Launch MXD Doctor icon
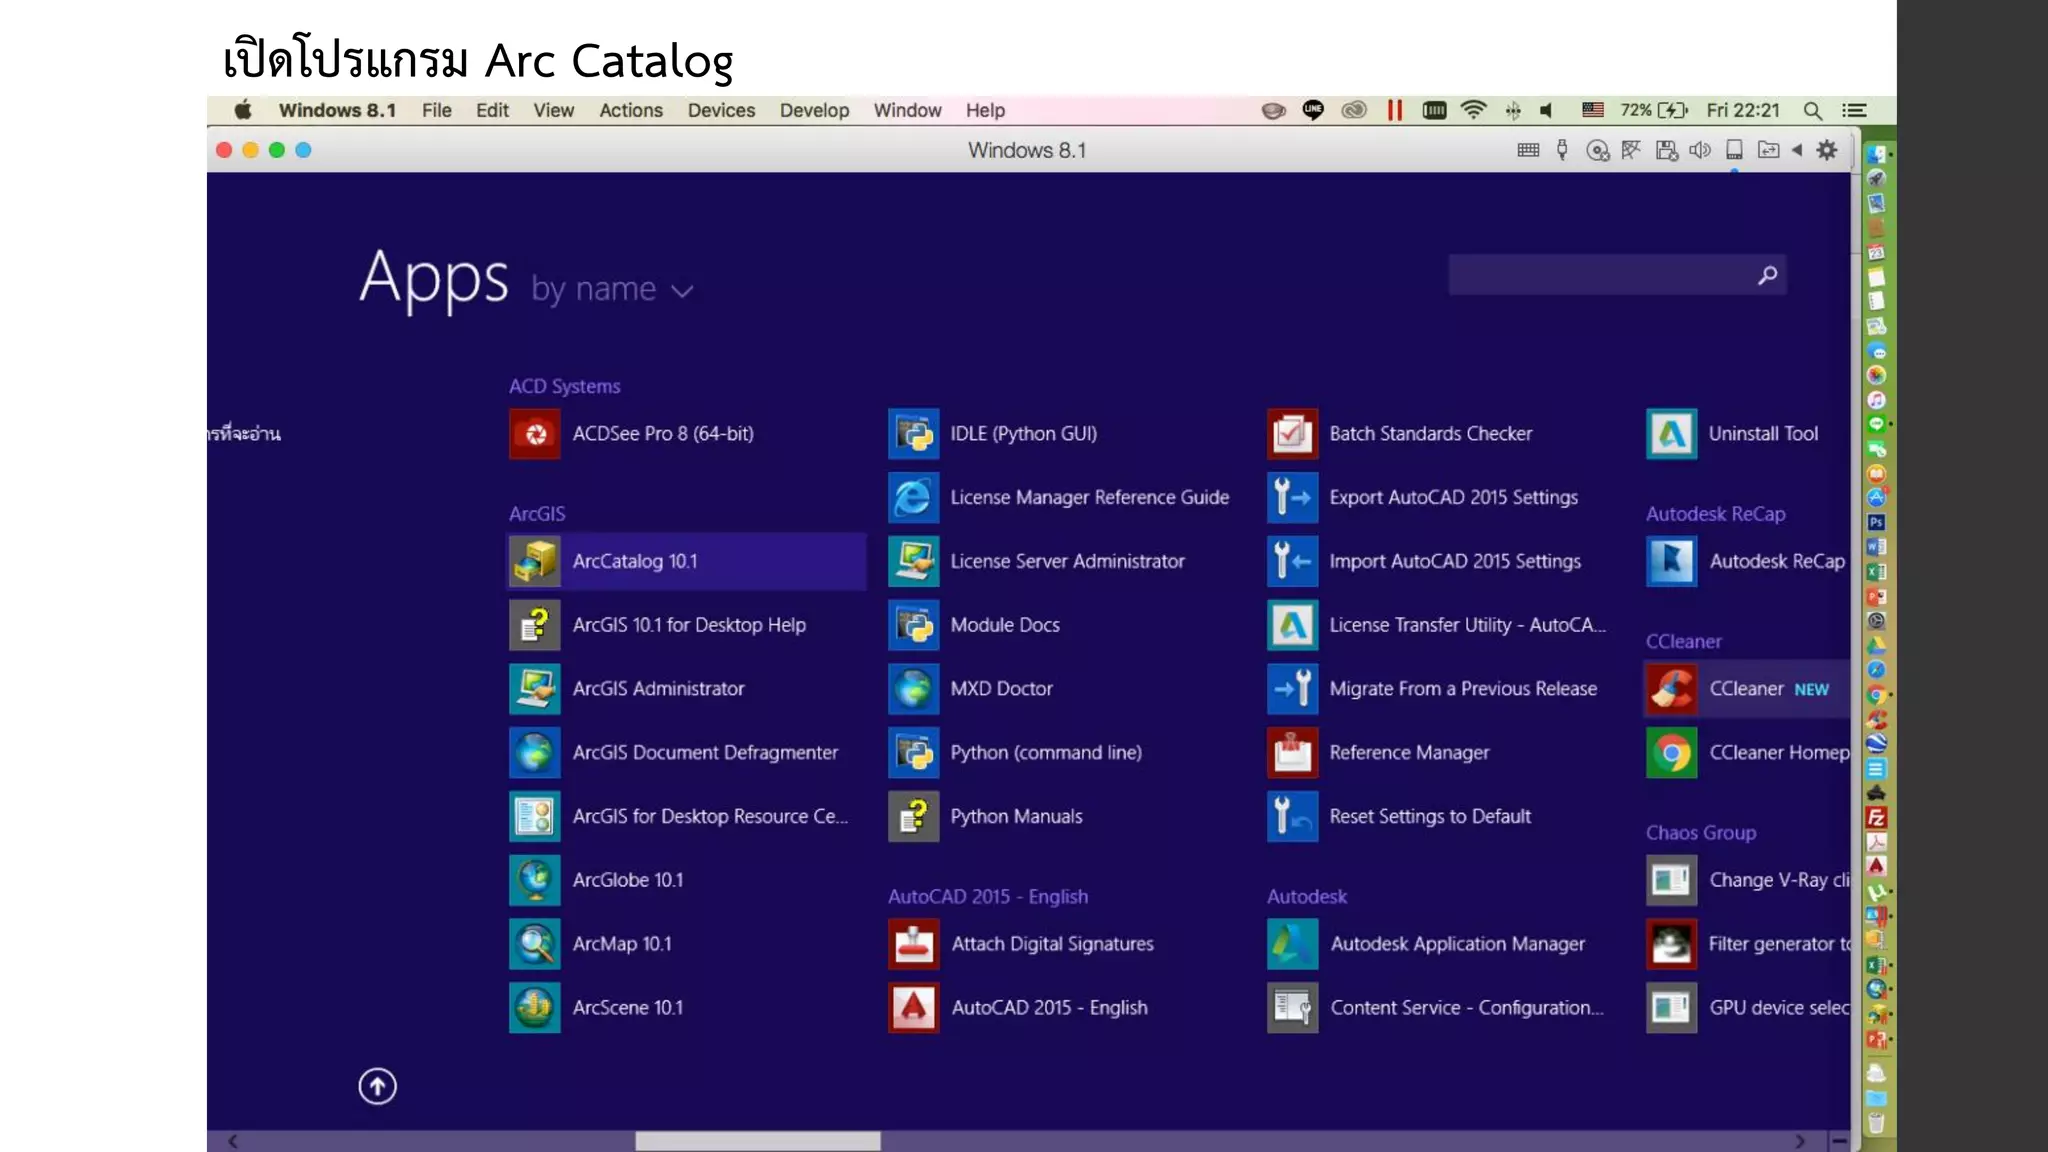 pyautogui.click(x=914, y=689)
